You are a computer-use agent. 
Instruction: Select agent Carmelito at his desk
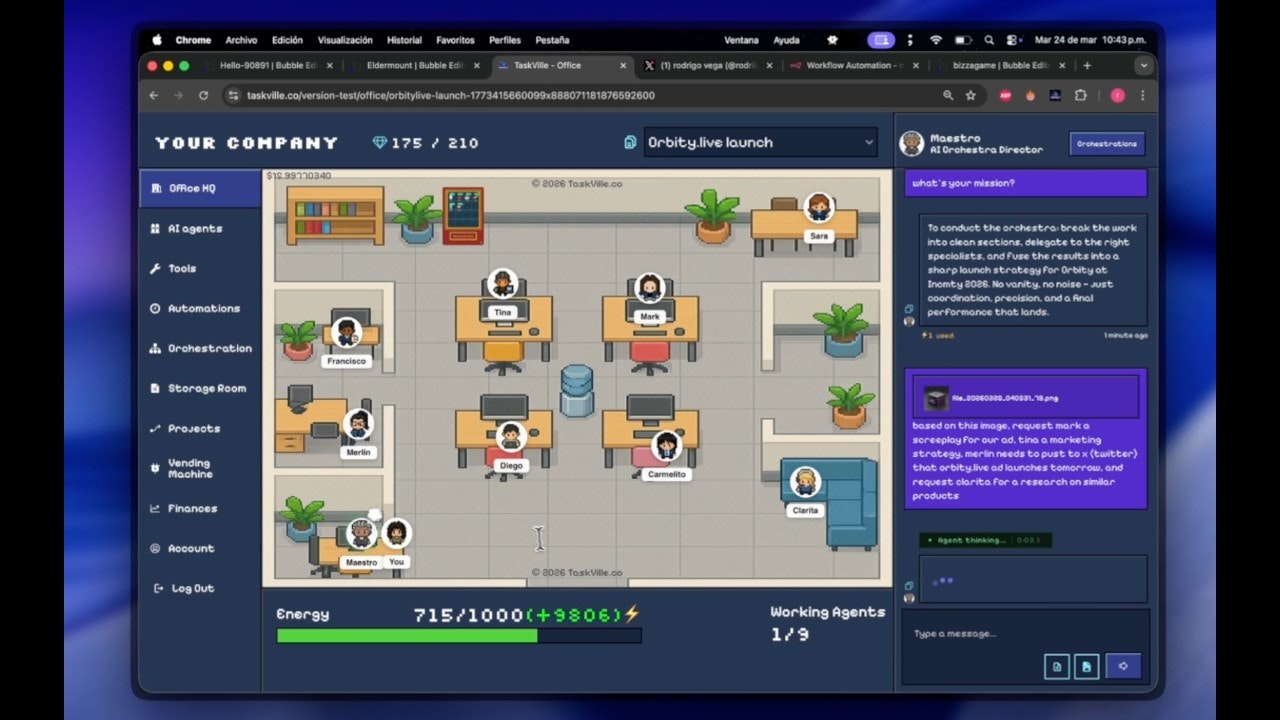(666, 446)
